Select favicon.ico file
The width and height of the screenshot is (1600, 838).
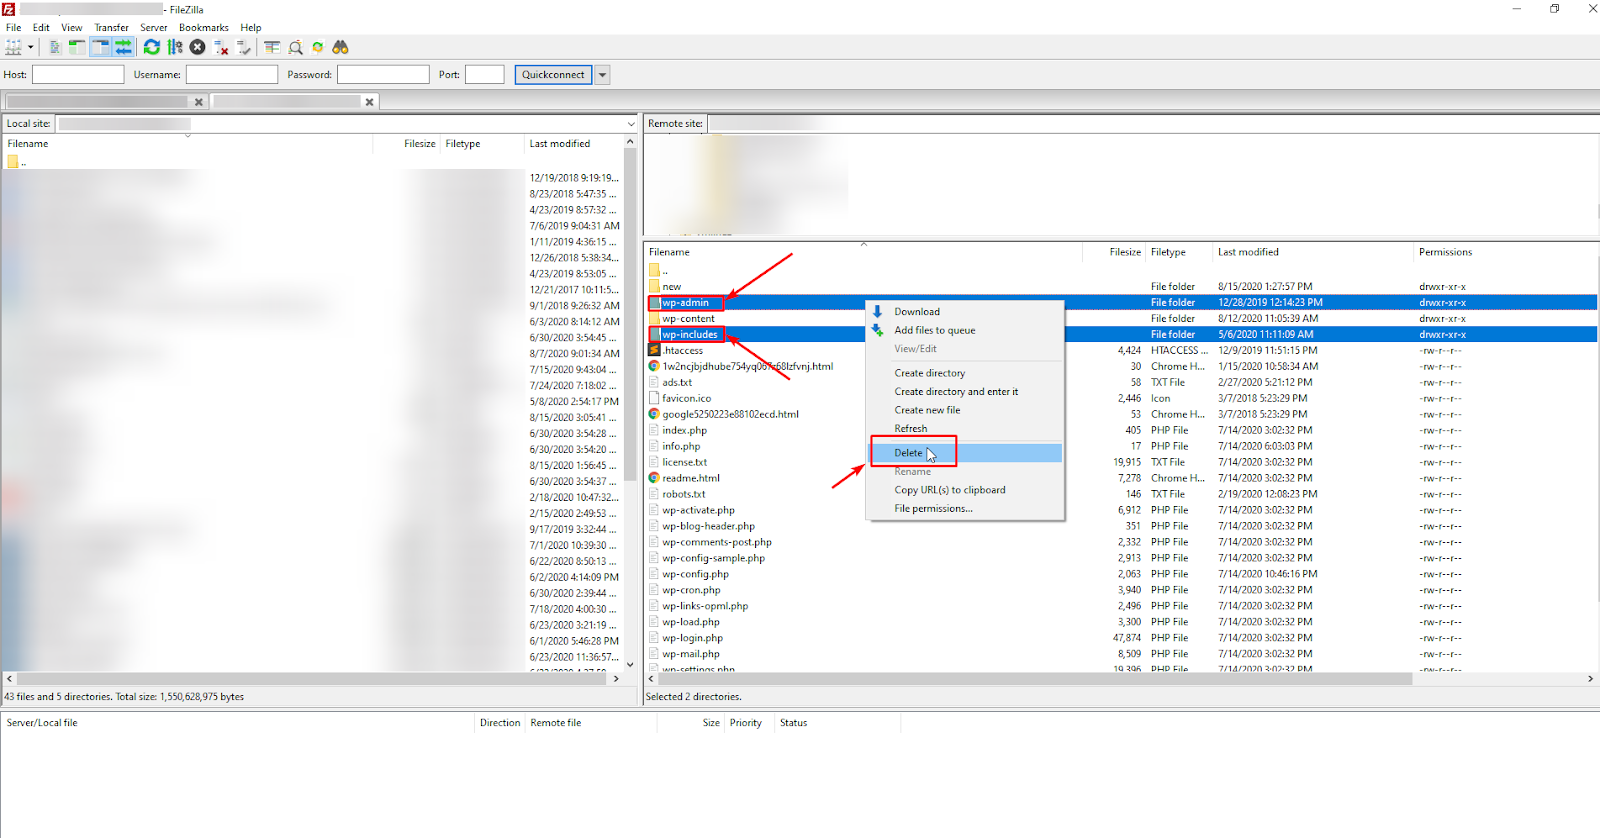(686, 398)
